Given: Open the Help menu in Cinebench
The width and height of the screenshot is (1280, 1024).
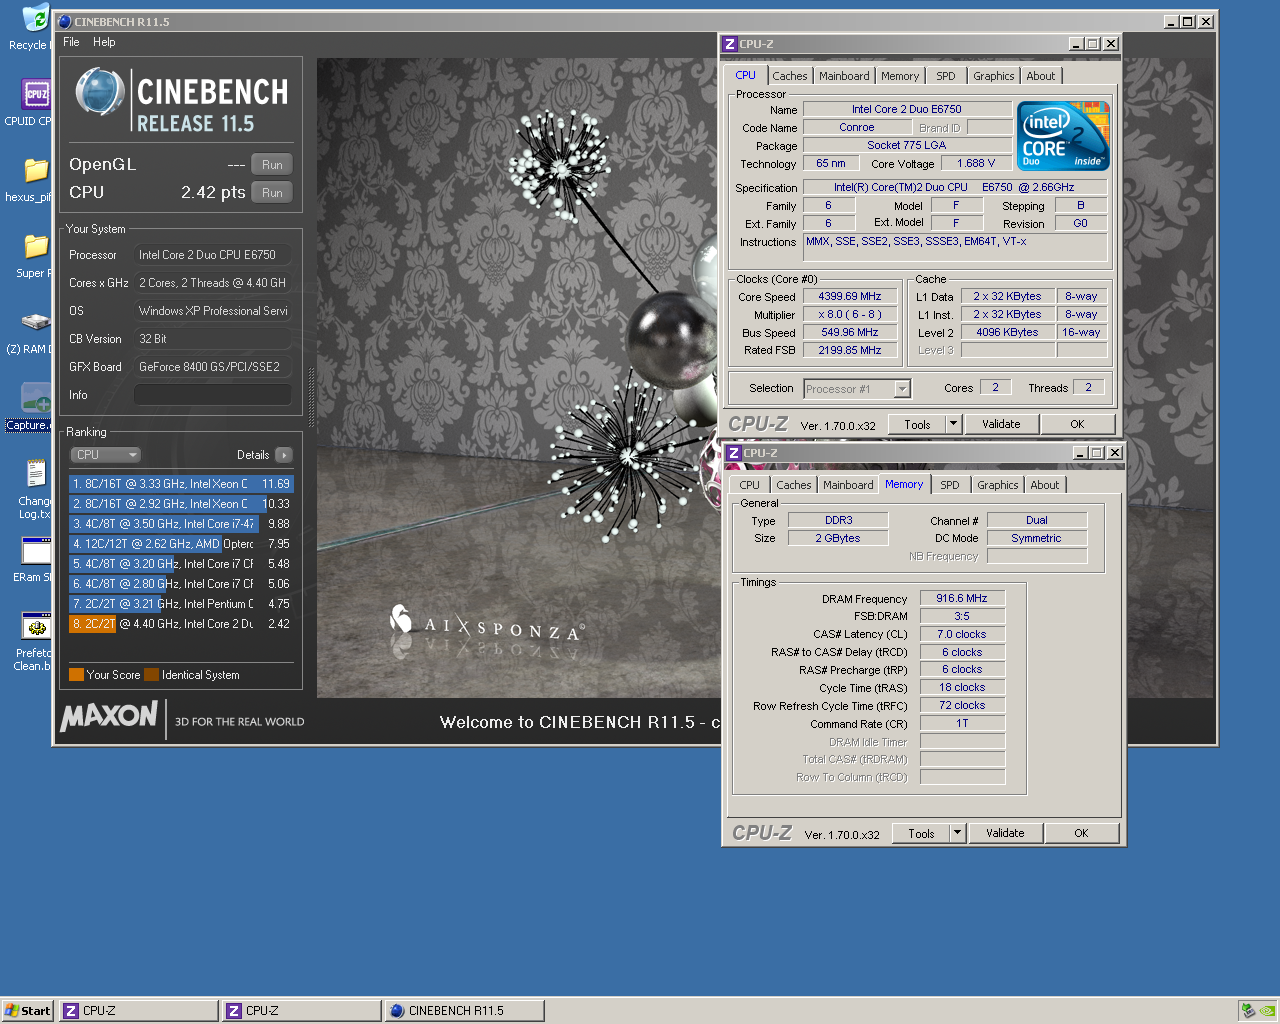Looking at the screenshot, I should (x=104, y=42).
